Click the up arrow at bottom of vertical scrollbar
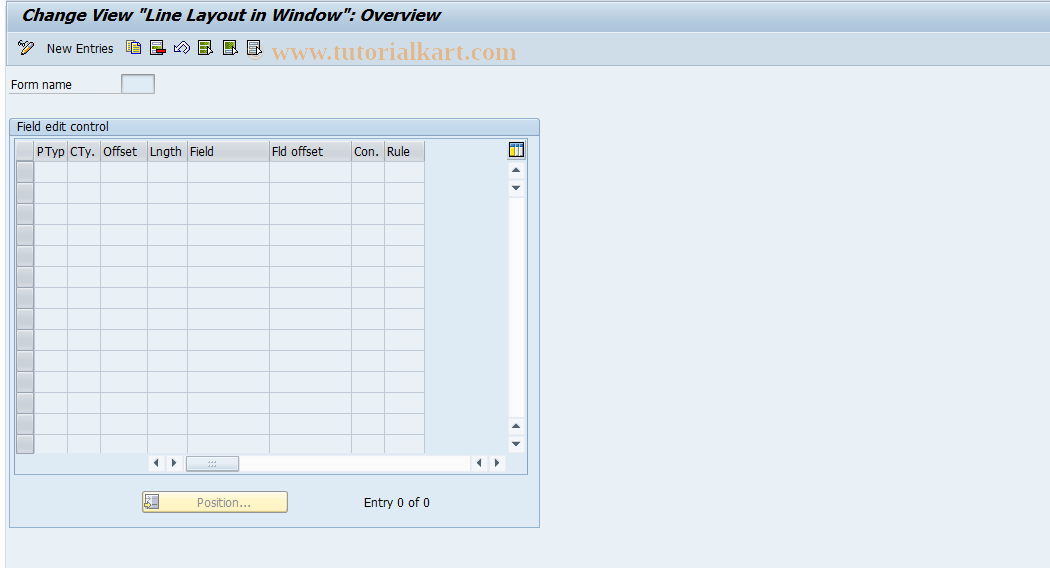 tap(516, 426)
